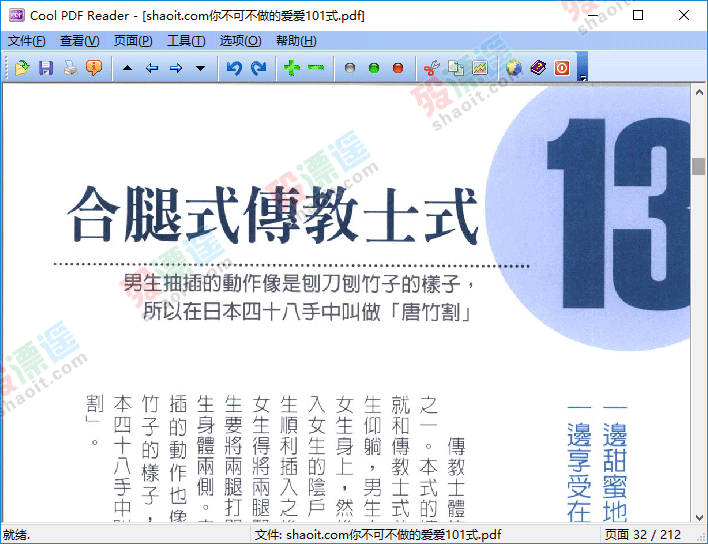
Task: Zoom in with green plus icon
Action: coord(292,68)
